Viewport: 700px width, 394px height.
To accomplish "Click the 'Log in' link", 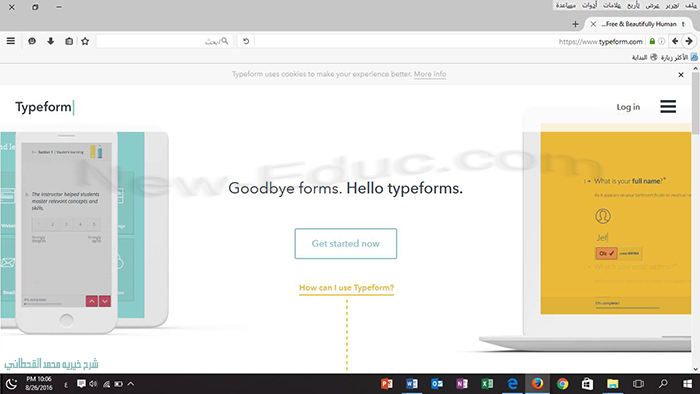I will (628, 107).
